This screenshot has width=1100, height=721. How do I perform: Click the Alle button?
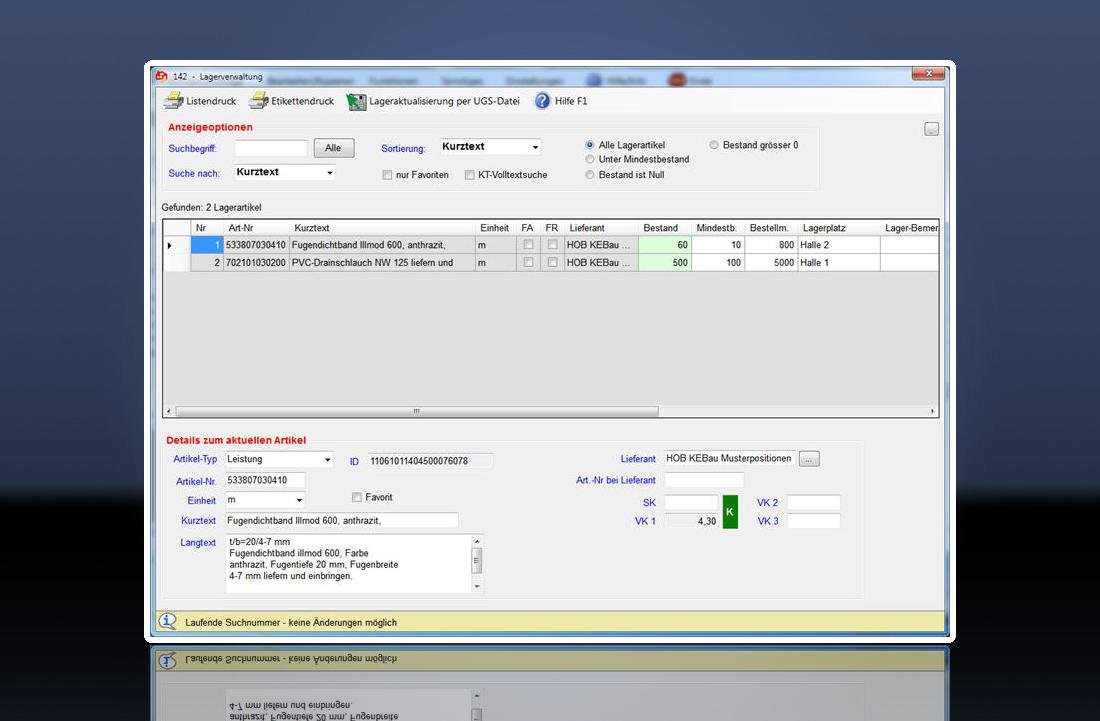tap(333, 148)
